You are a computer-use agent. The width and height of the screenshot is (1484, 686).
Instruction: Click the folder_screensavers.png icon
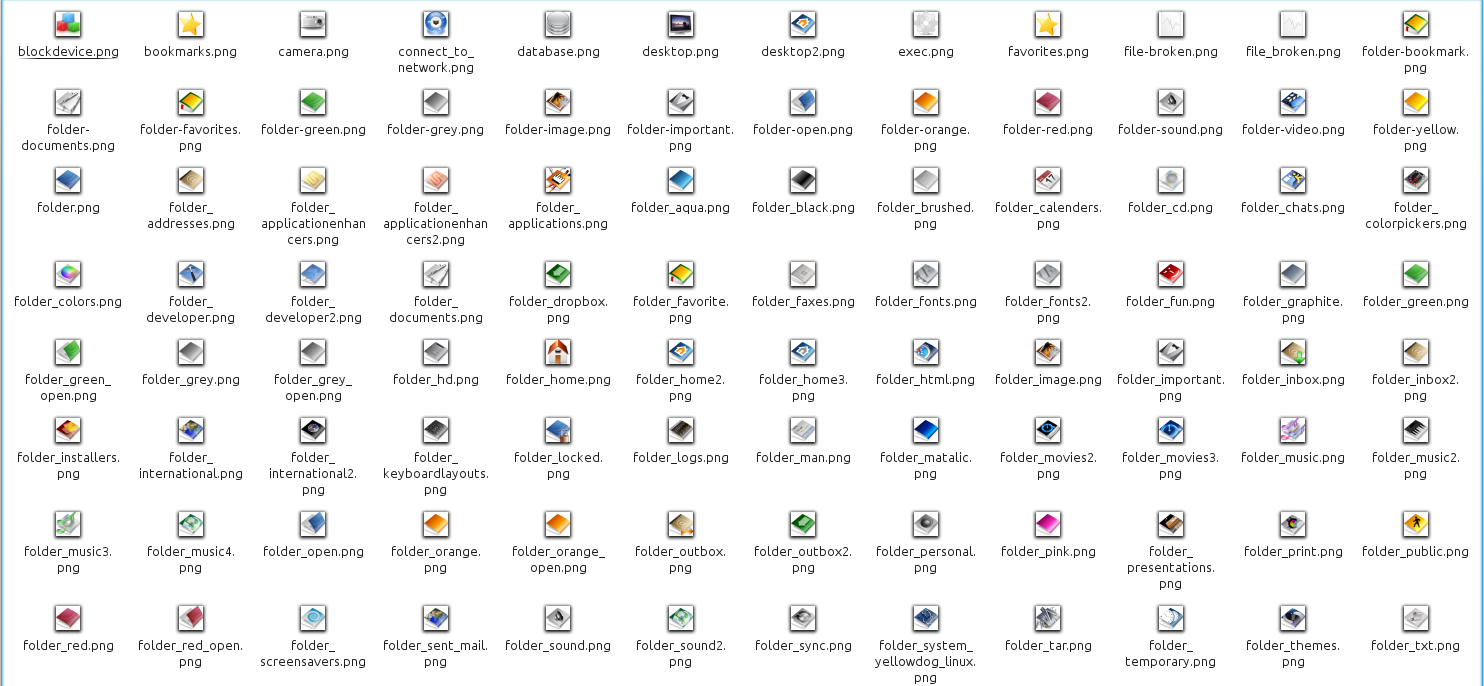point(313,618)
